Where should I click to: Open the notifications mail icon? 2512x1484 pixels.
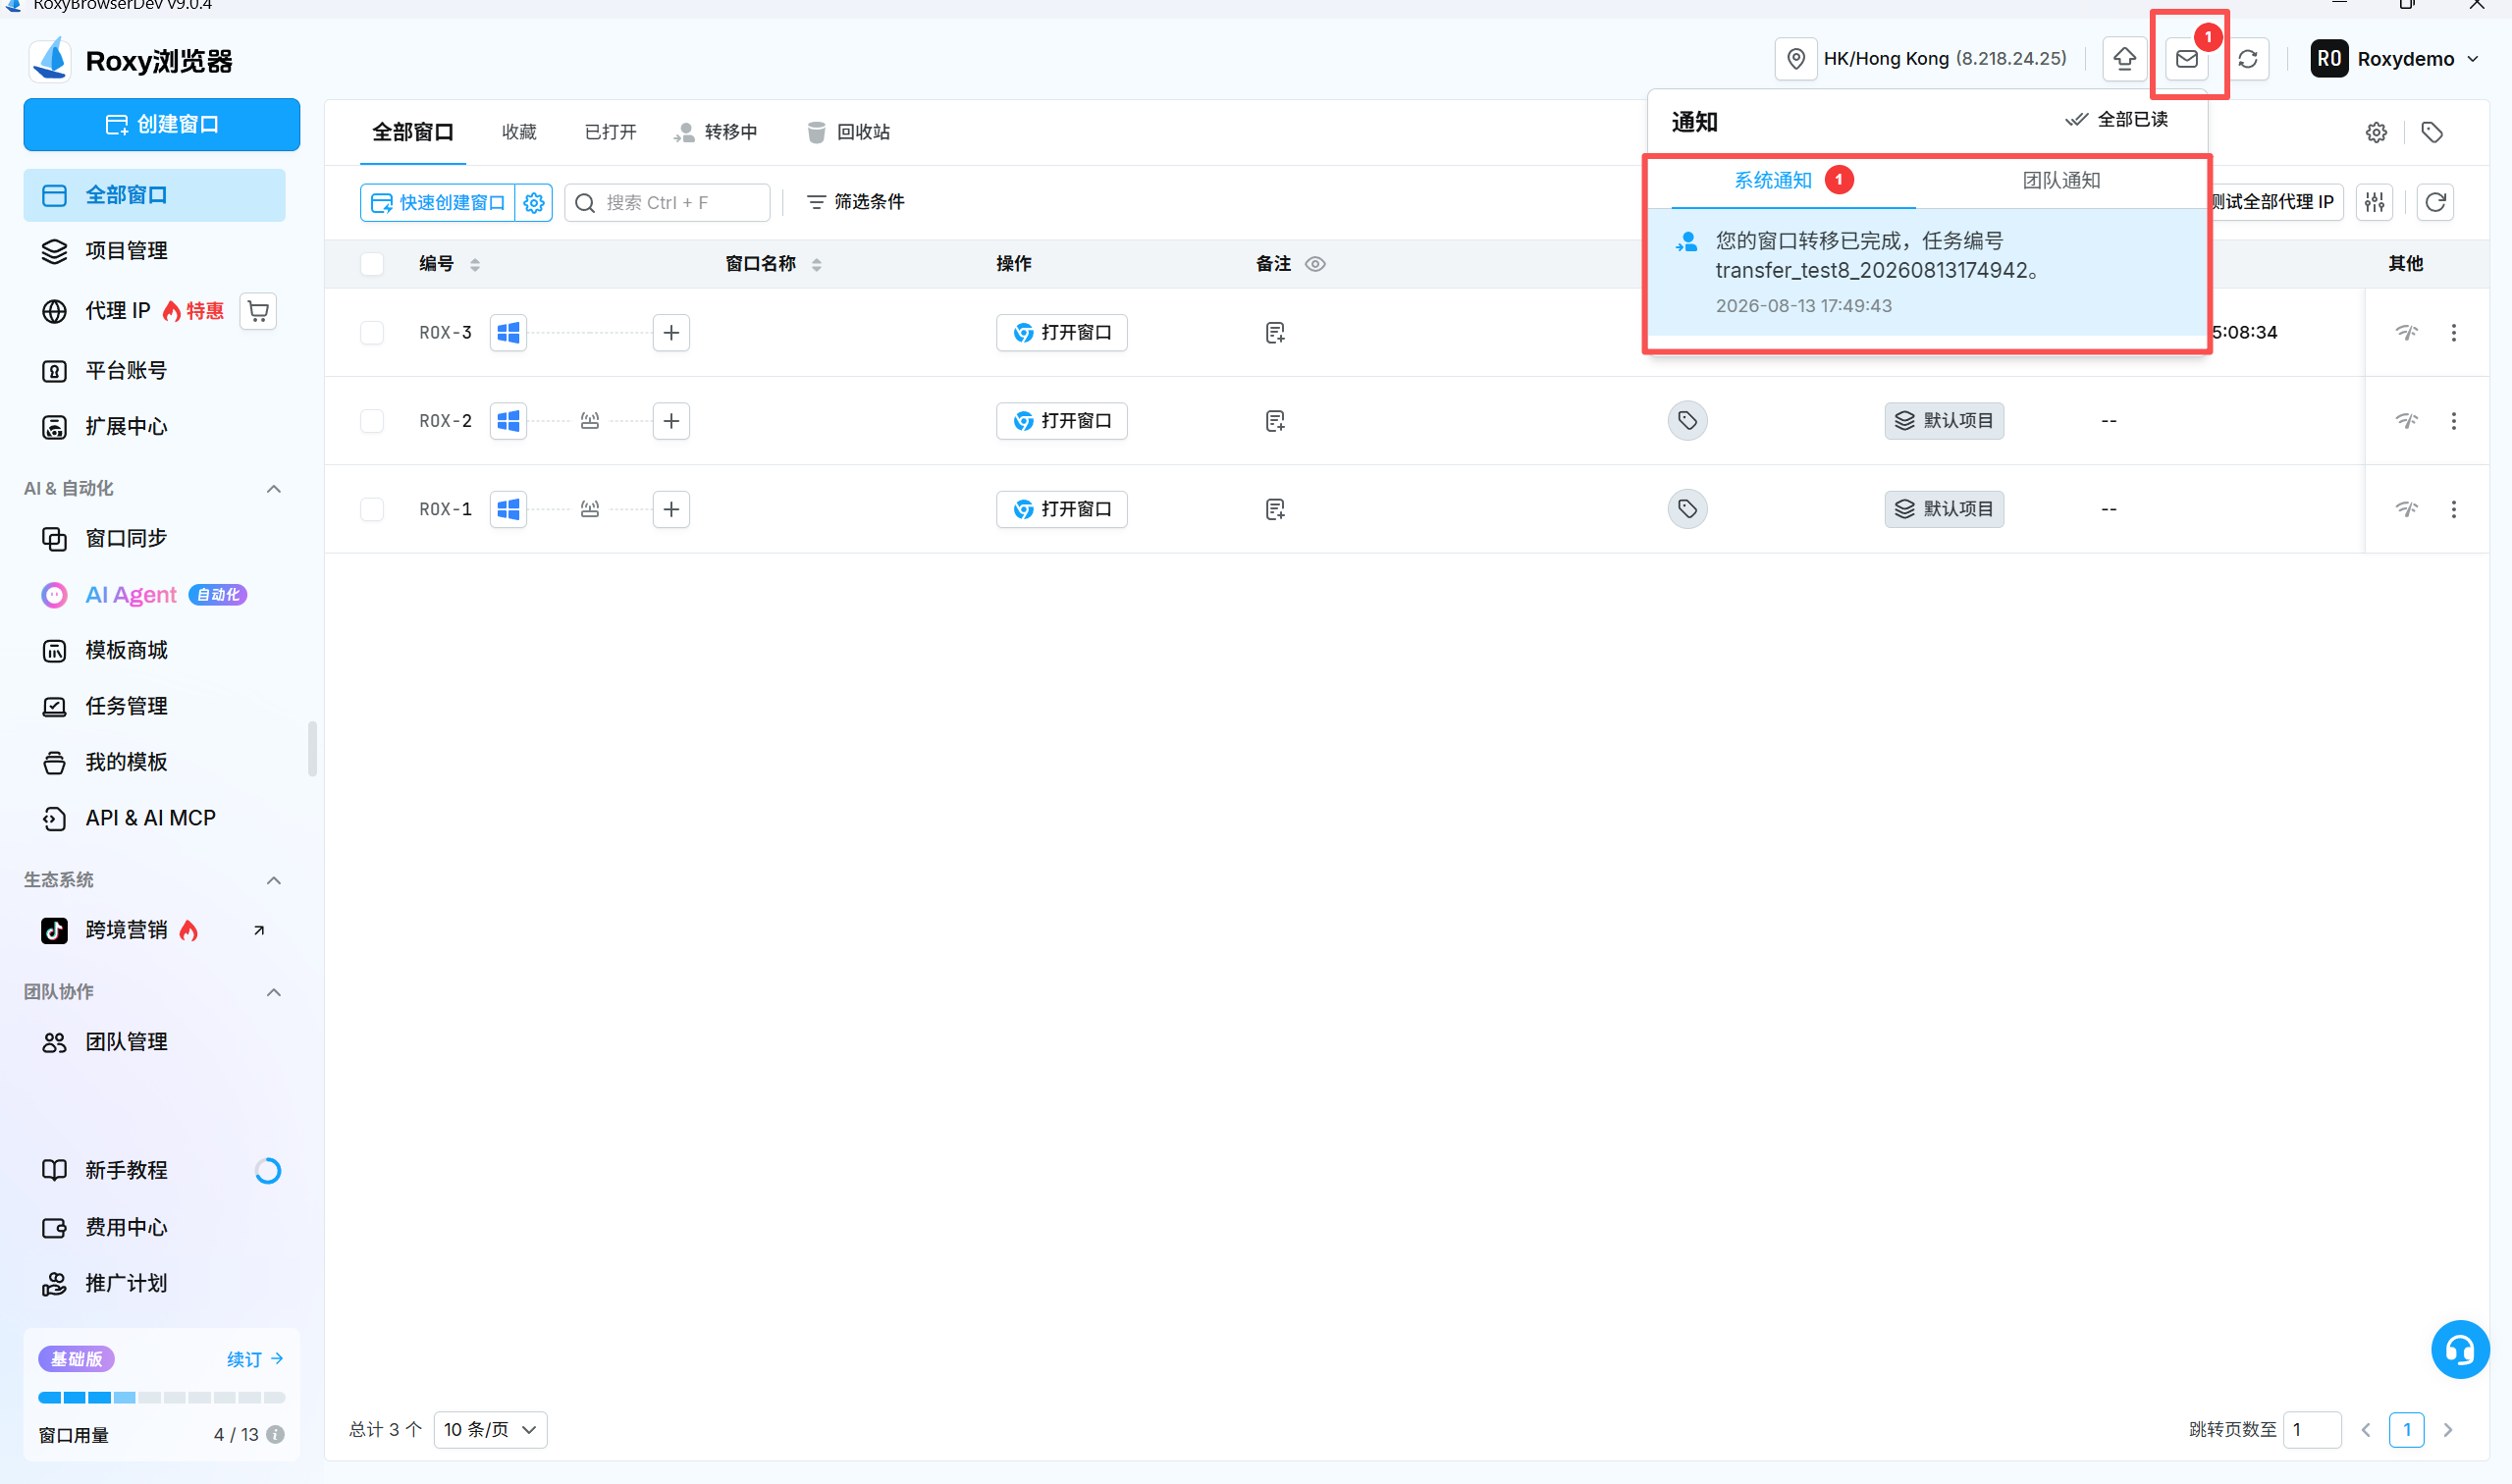[2186, 59]
